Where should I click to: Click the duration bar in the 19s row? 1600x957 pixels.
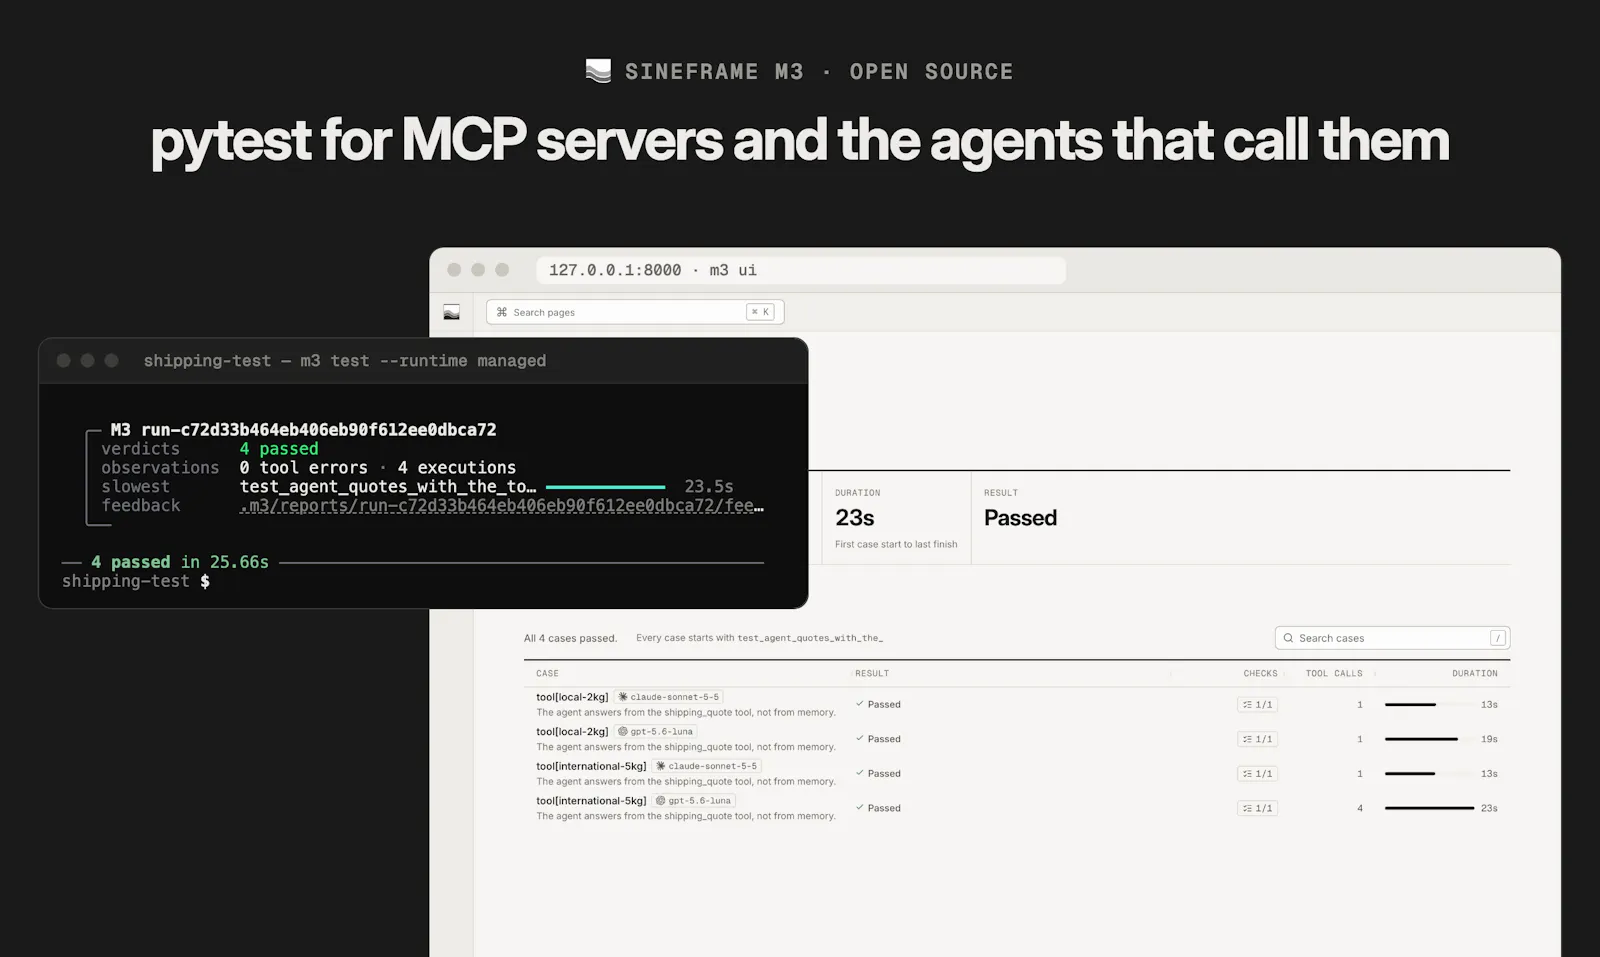pos(1421,739)
